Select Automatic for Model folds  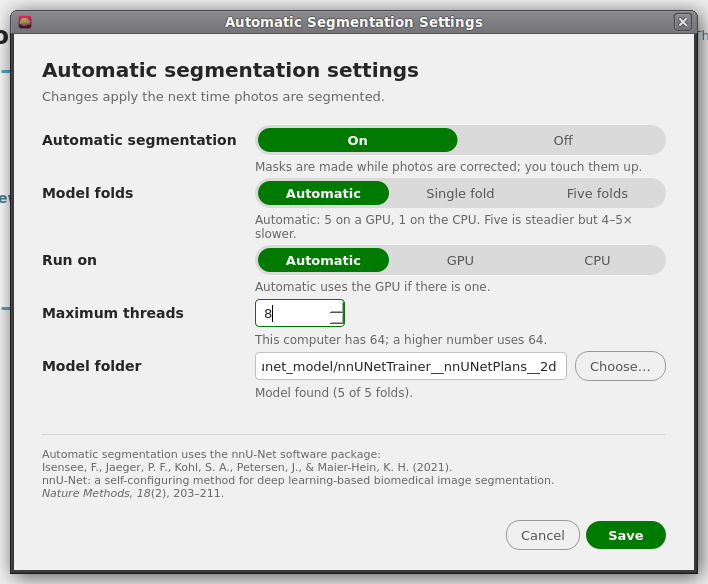point(323,193)
